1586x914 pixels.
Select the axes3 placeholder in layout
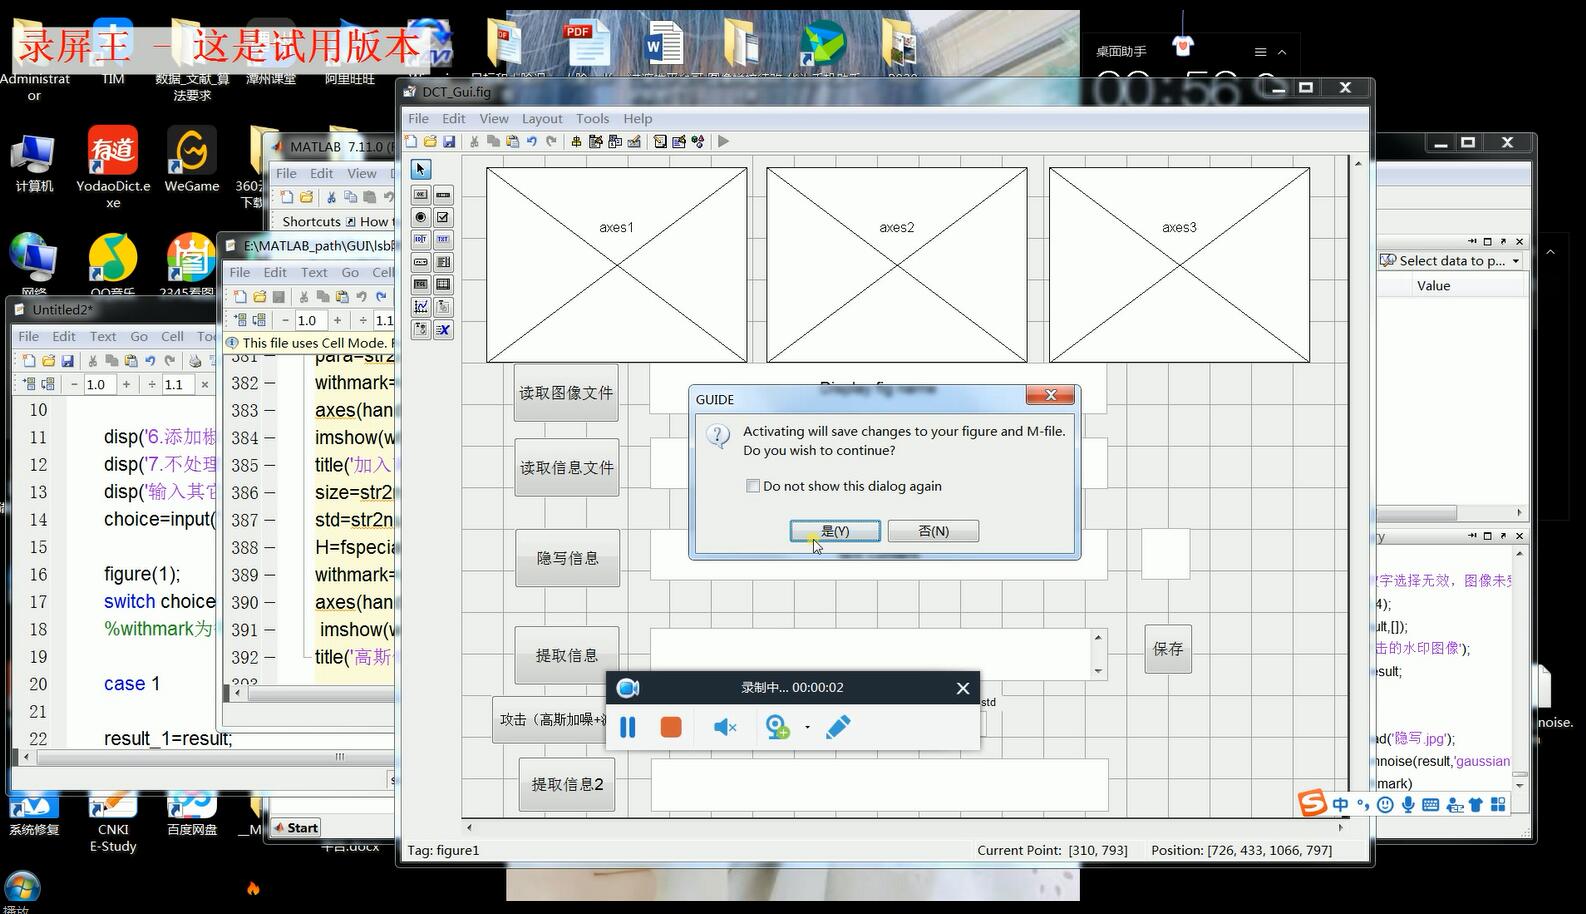[1179, 265]
